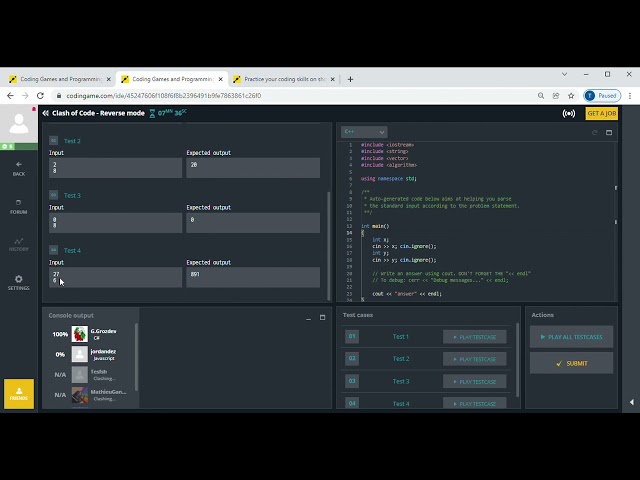640x480 pixels.
Task: Click the 03 badge in test cases
Action: point(352,381)
